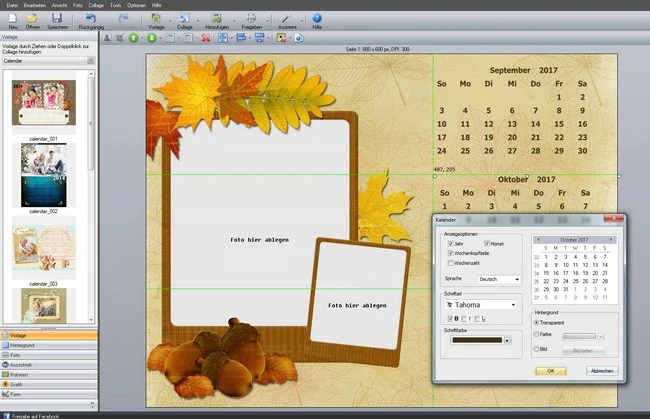Toggle the Jahr checkbox
The image size is (650, 419).
[450, 244]
